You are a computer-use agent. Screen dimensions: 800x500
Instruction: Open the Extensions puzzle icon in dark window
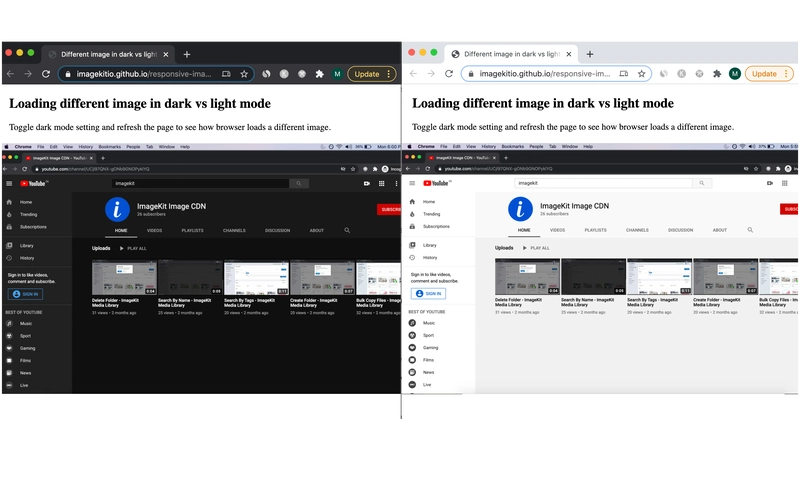click(319, 74)
